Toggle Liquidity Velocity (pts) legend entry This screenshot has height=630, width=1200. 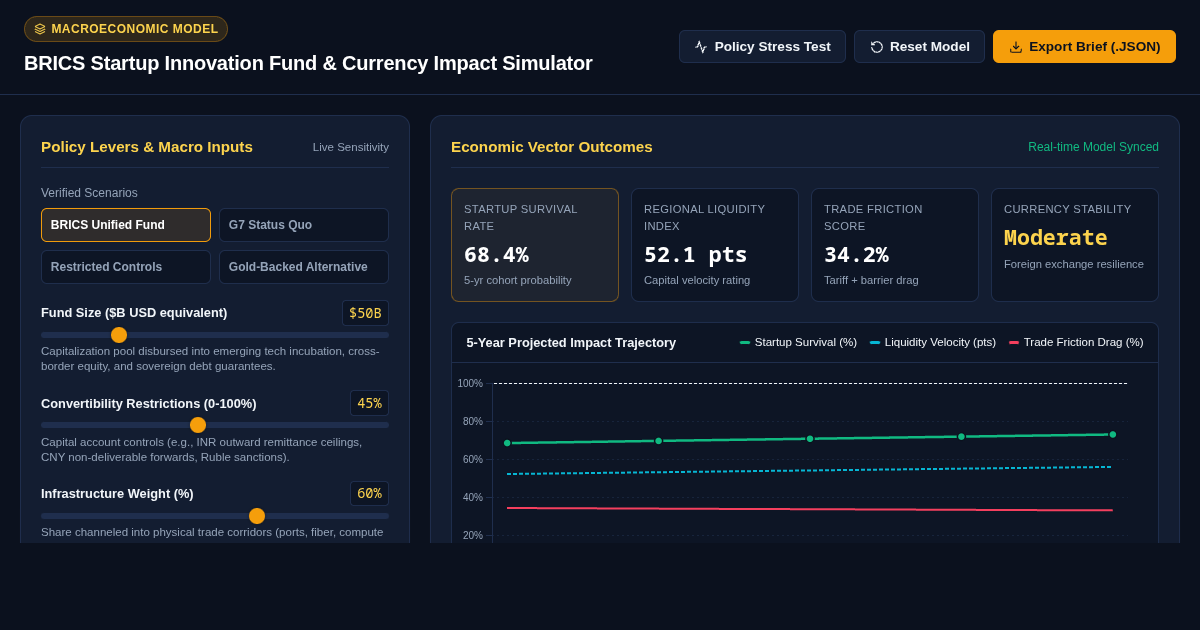pyautogui.click(x=932, y=342)
